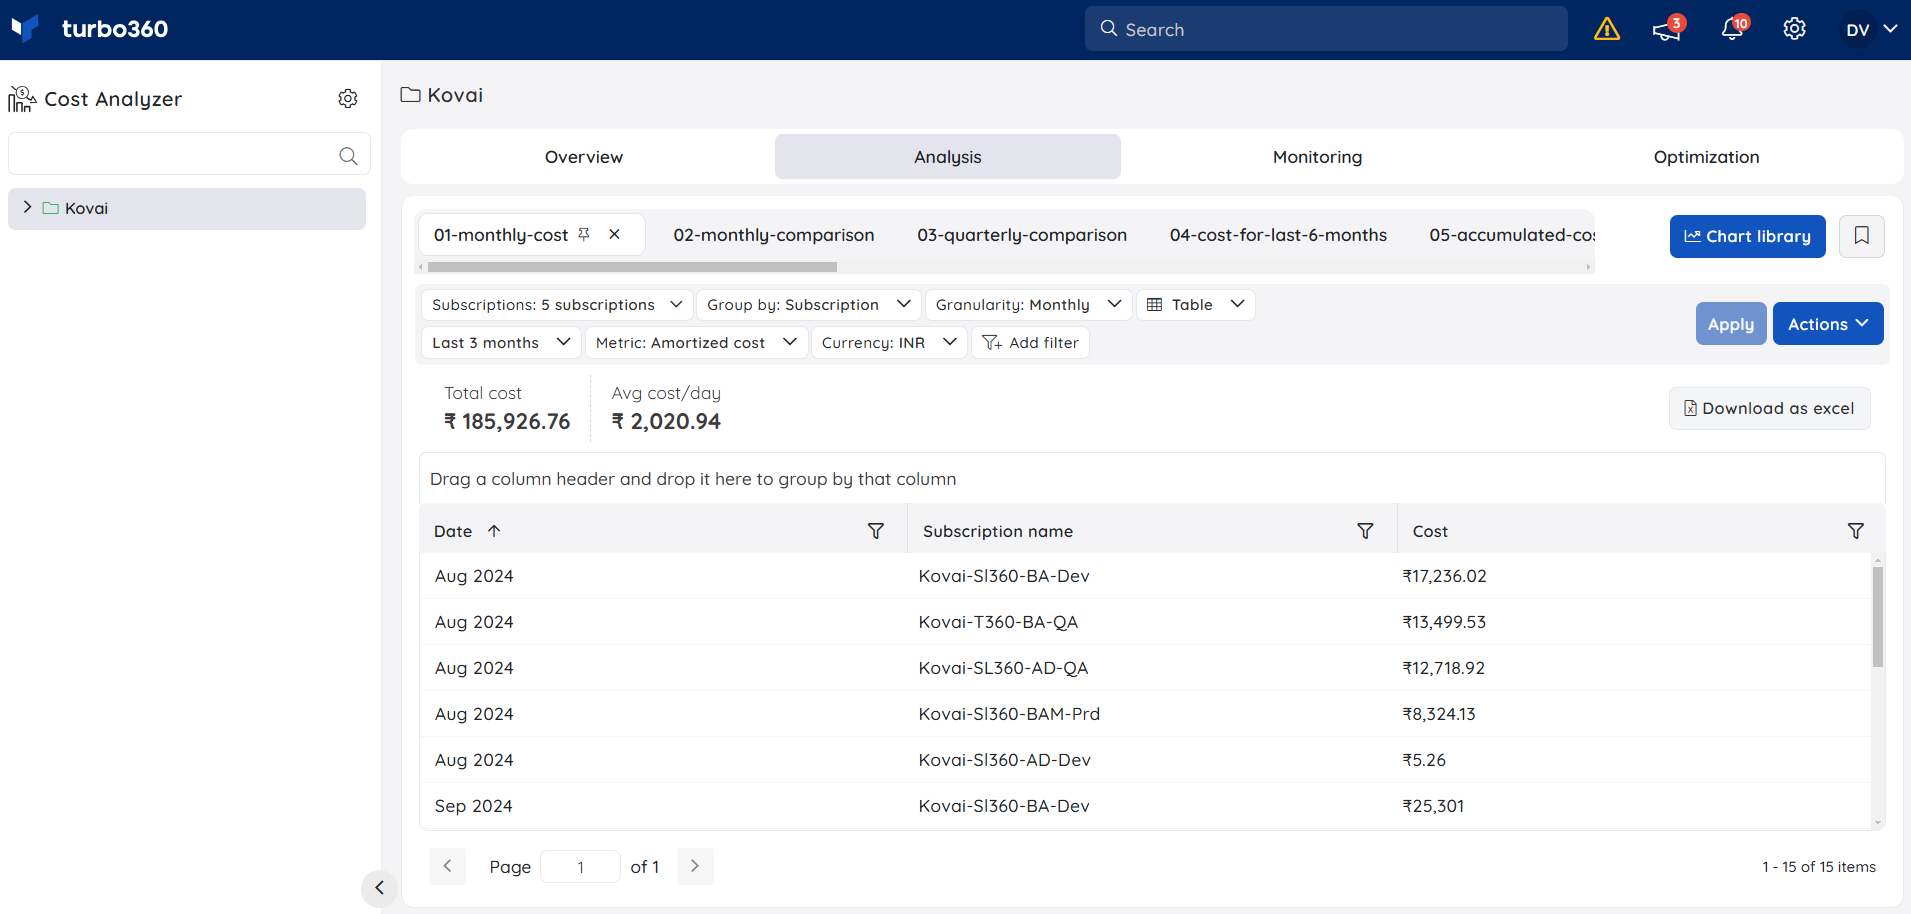Open the Date column filter icon

point(876,531)
